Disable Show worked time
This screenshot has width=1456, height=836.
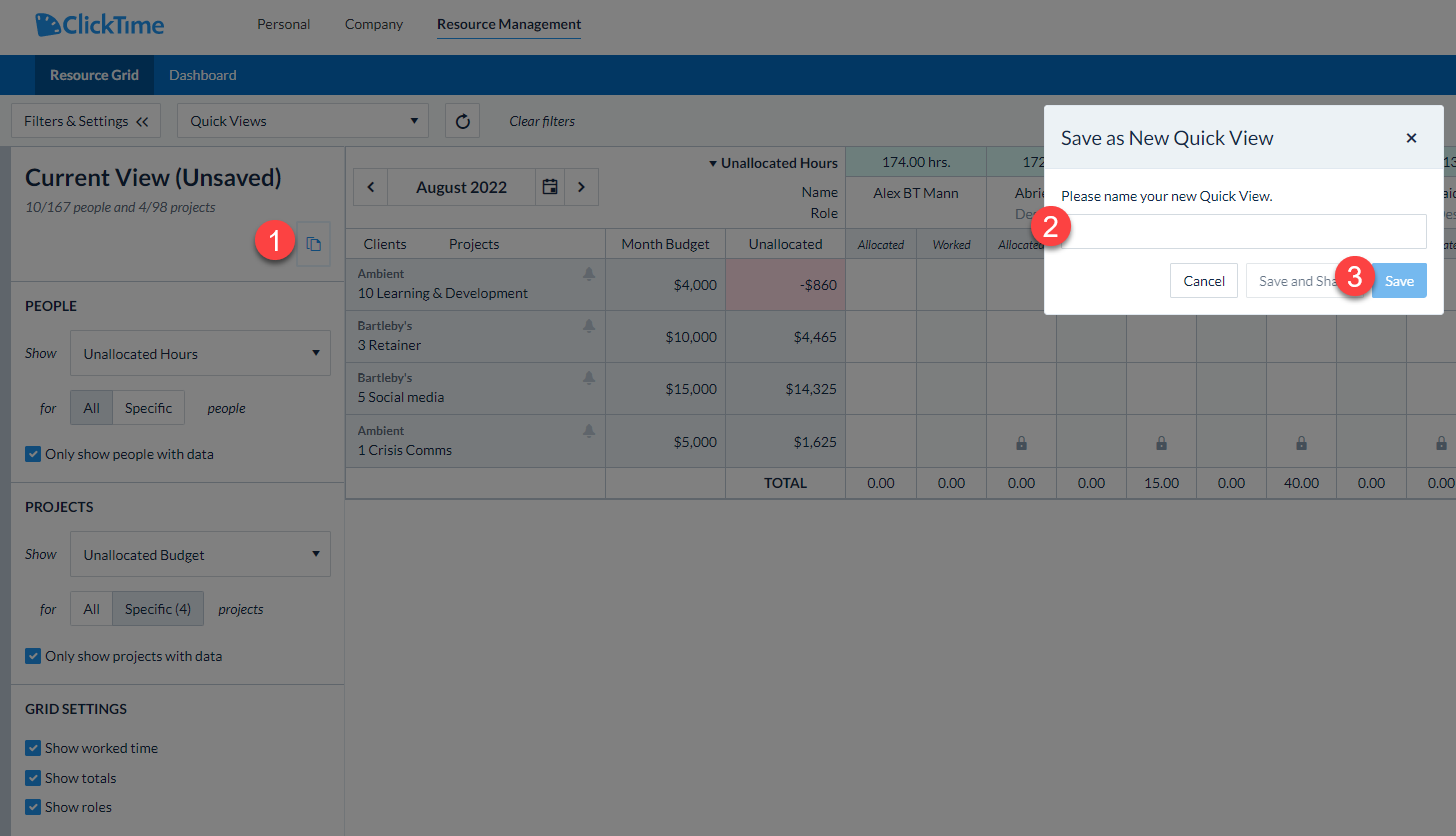coord(32,747)
